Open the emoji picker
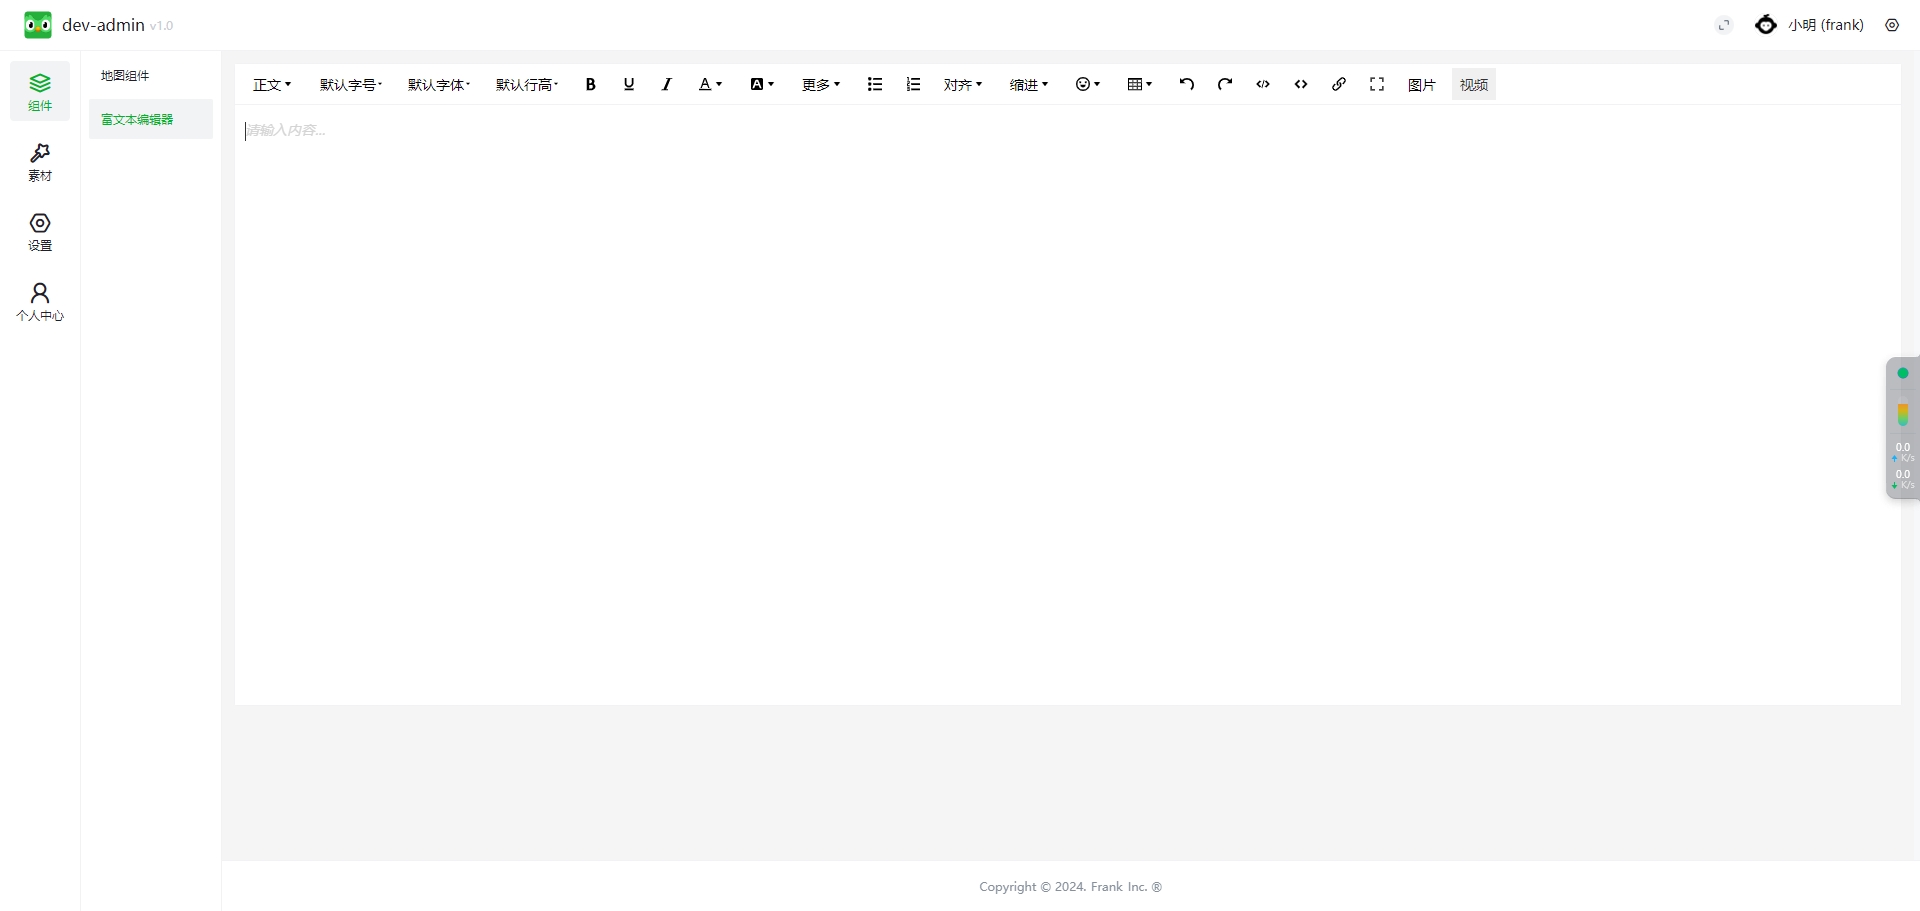1920x911 pixels. (x=1087, y=85)
